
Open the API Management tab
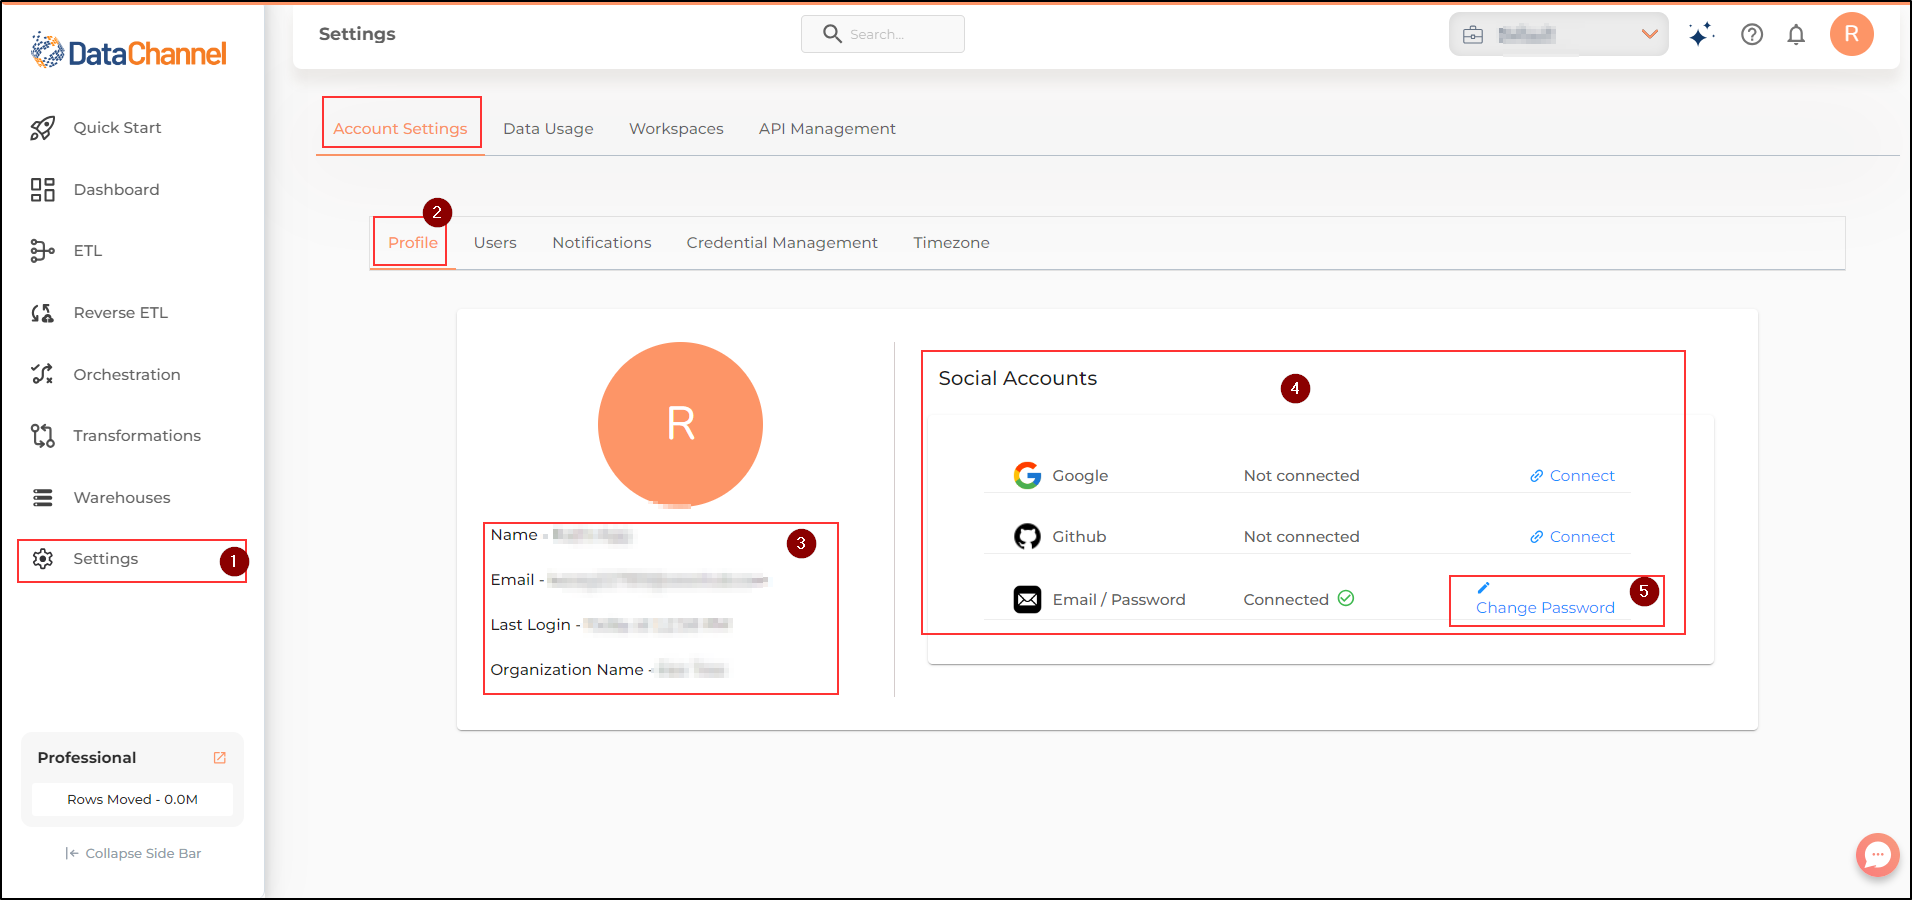[x=827, y=128]
